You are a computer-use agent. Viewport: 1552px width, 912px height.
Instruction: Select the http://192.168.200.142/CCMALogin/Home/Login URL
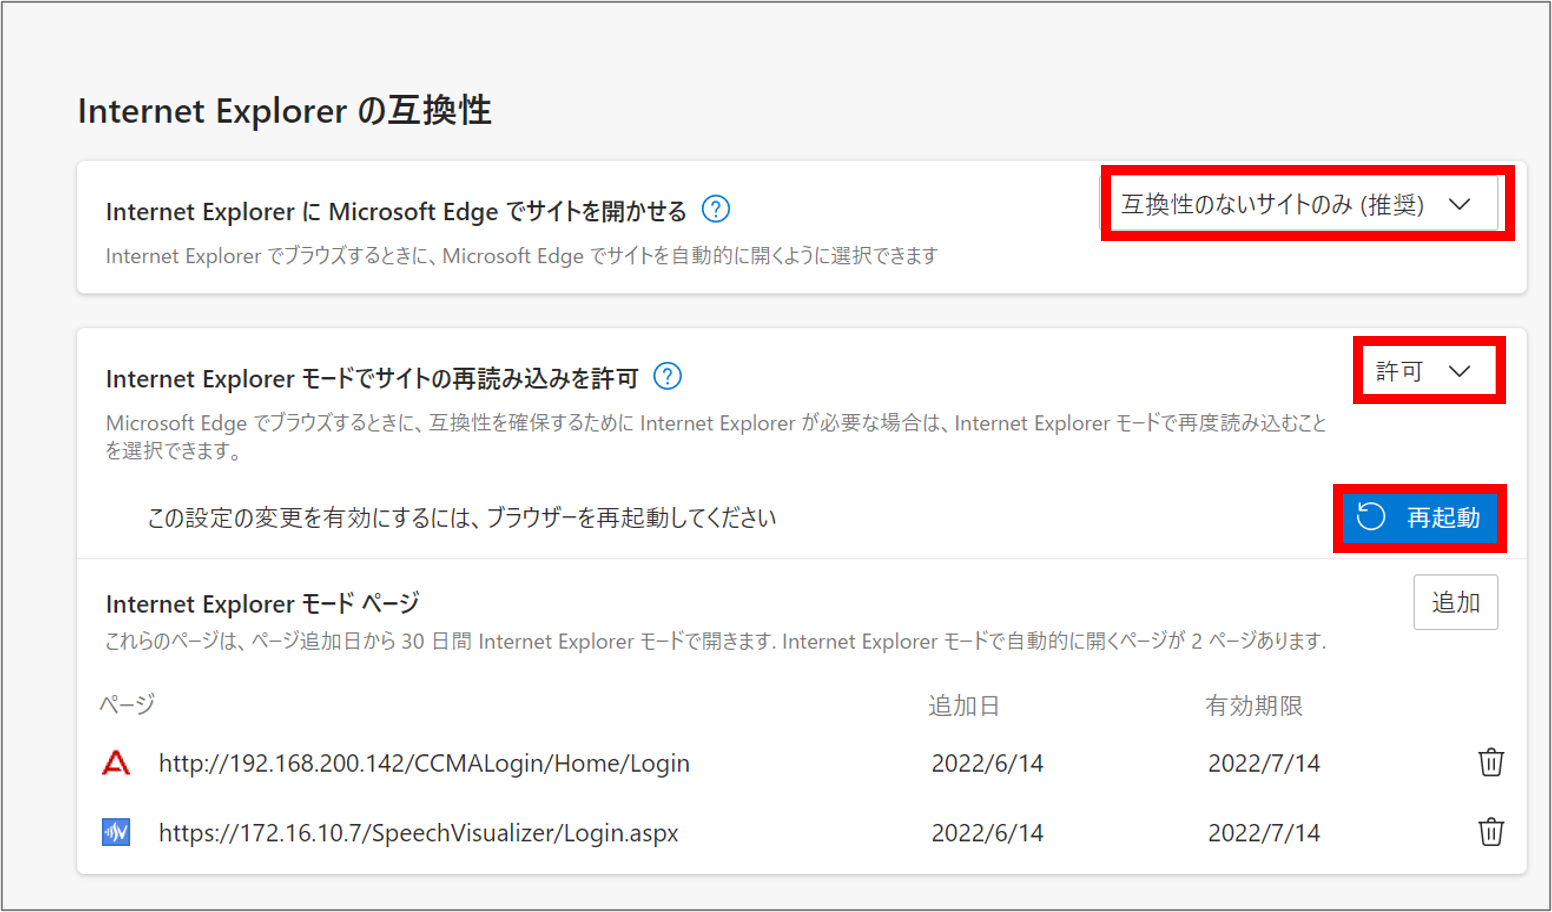click(424, 764)
